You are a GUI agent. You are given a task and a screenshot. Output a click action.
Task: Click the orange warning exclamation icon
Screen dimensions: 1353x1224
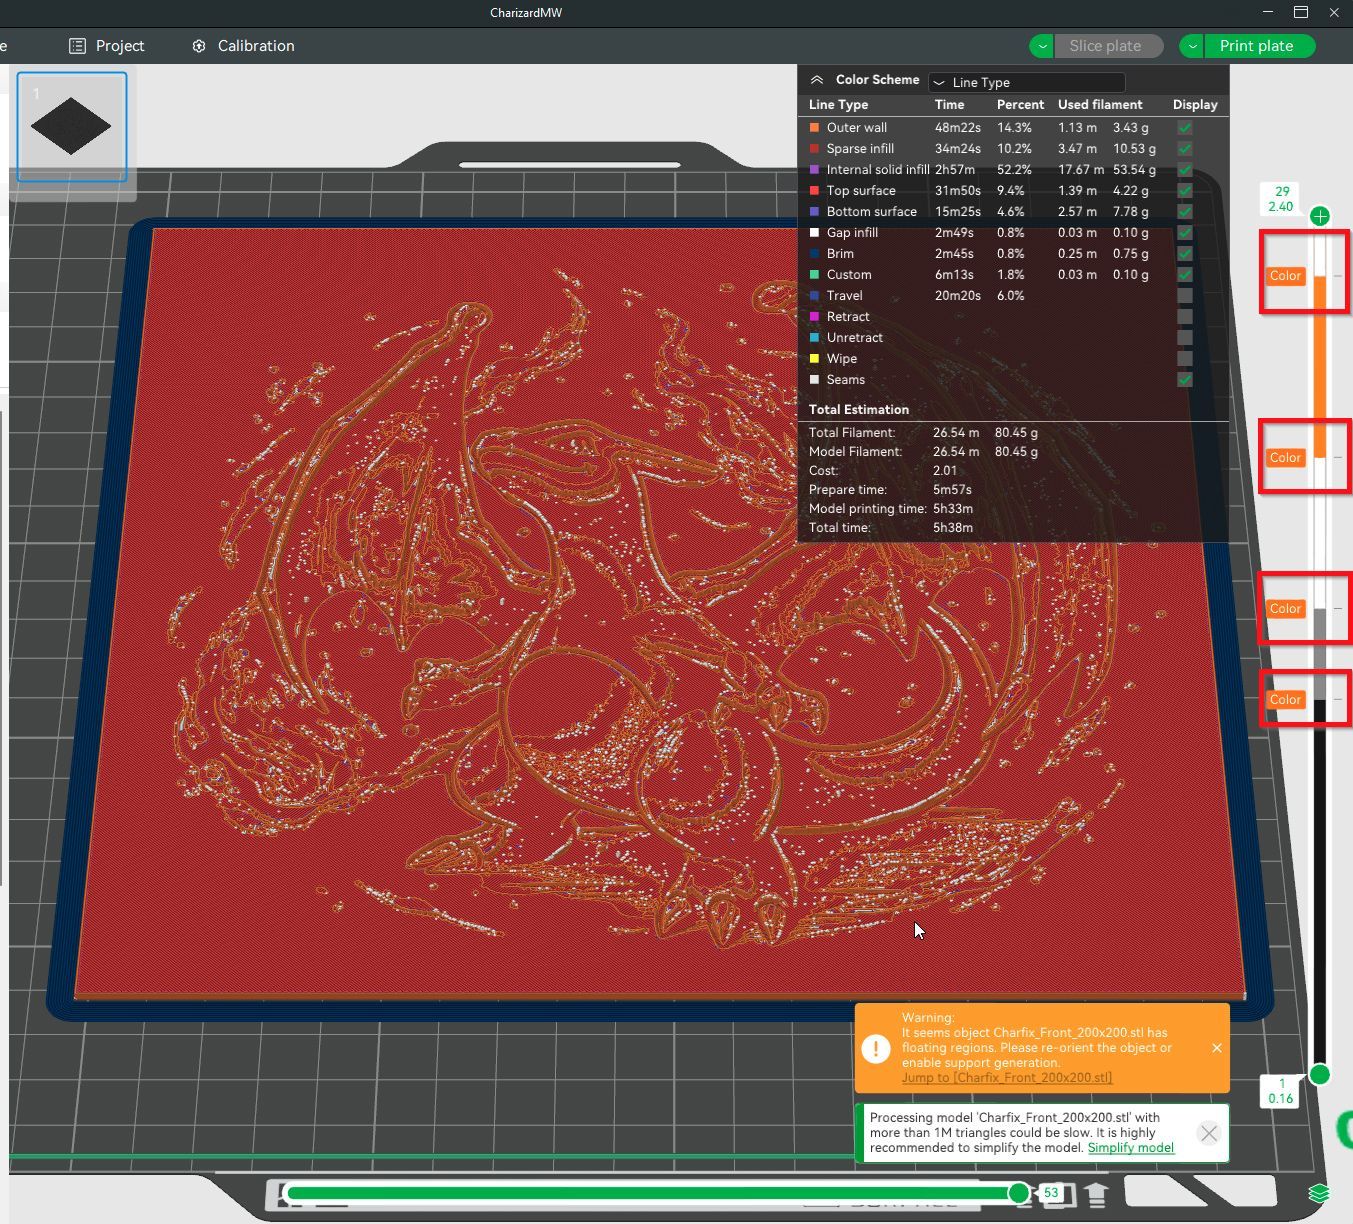coord(876,1048)
